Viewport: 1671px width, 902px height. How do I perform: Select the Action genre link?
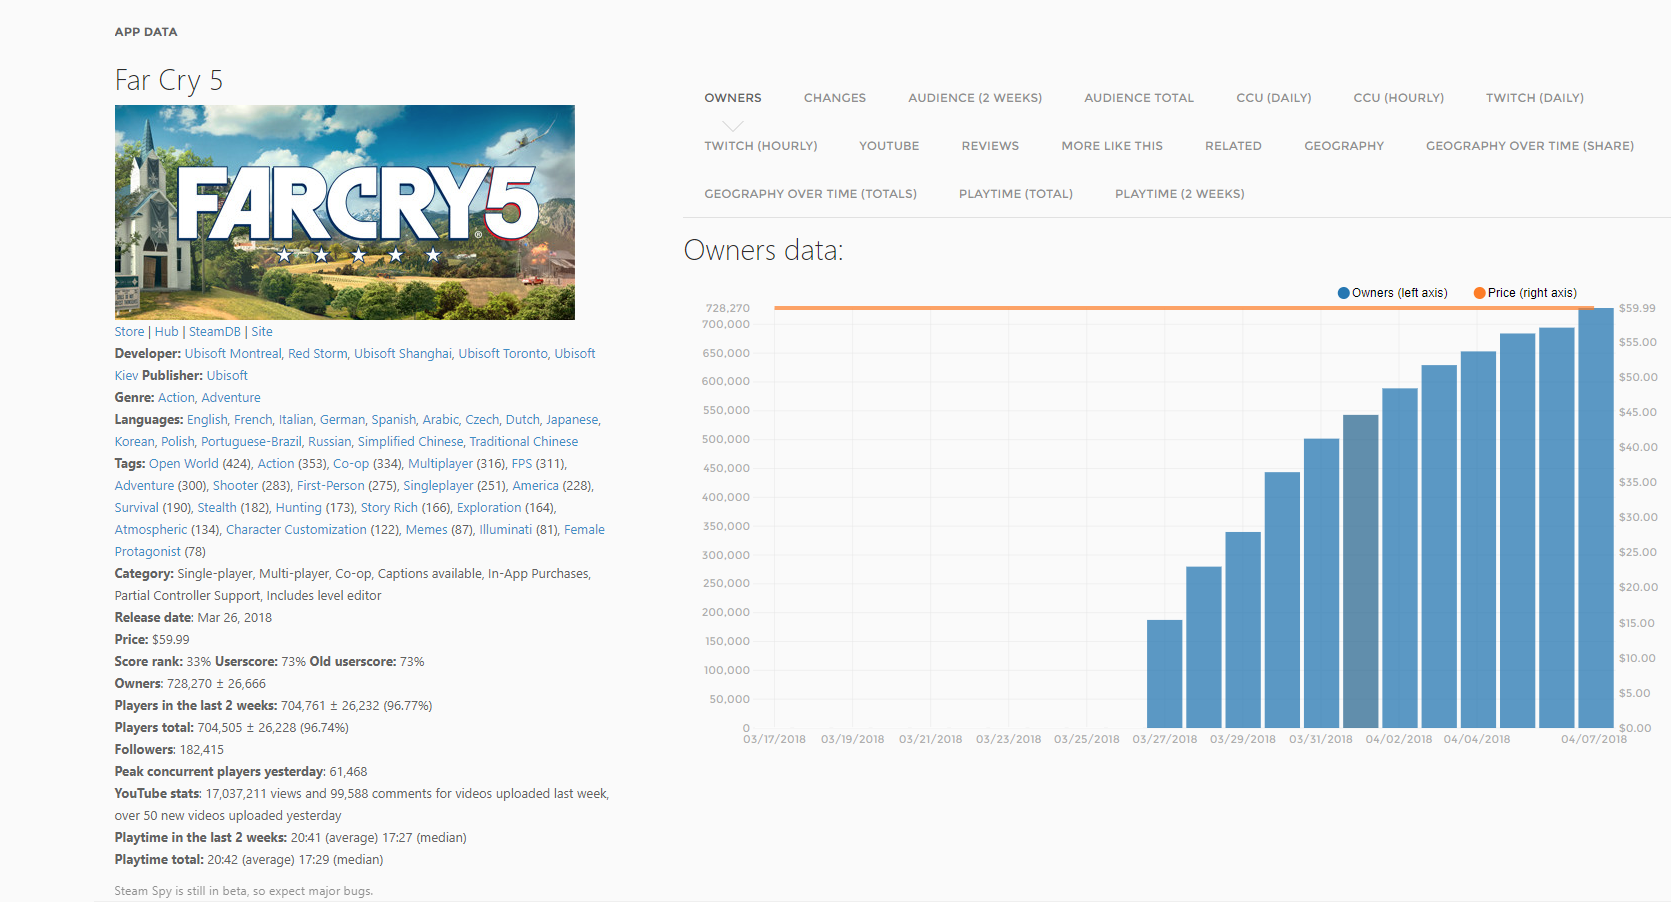tap(176, 398)
